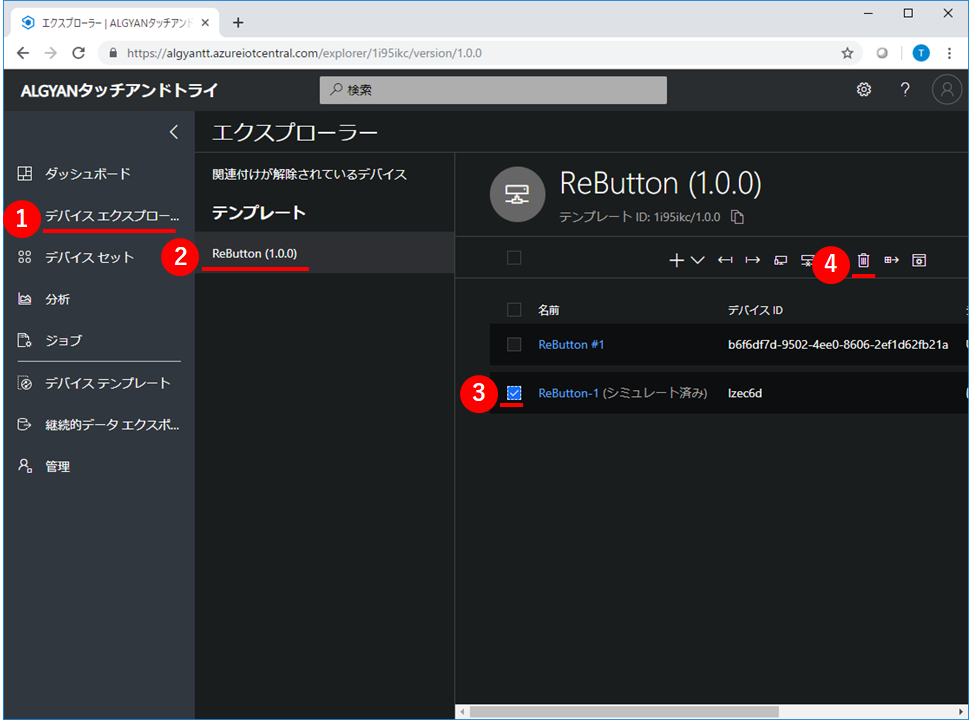This screenshot has height=720, width=969.
Task: Sort by the デバイス ID column header
Action: 755,310
